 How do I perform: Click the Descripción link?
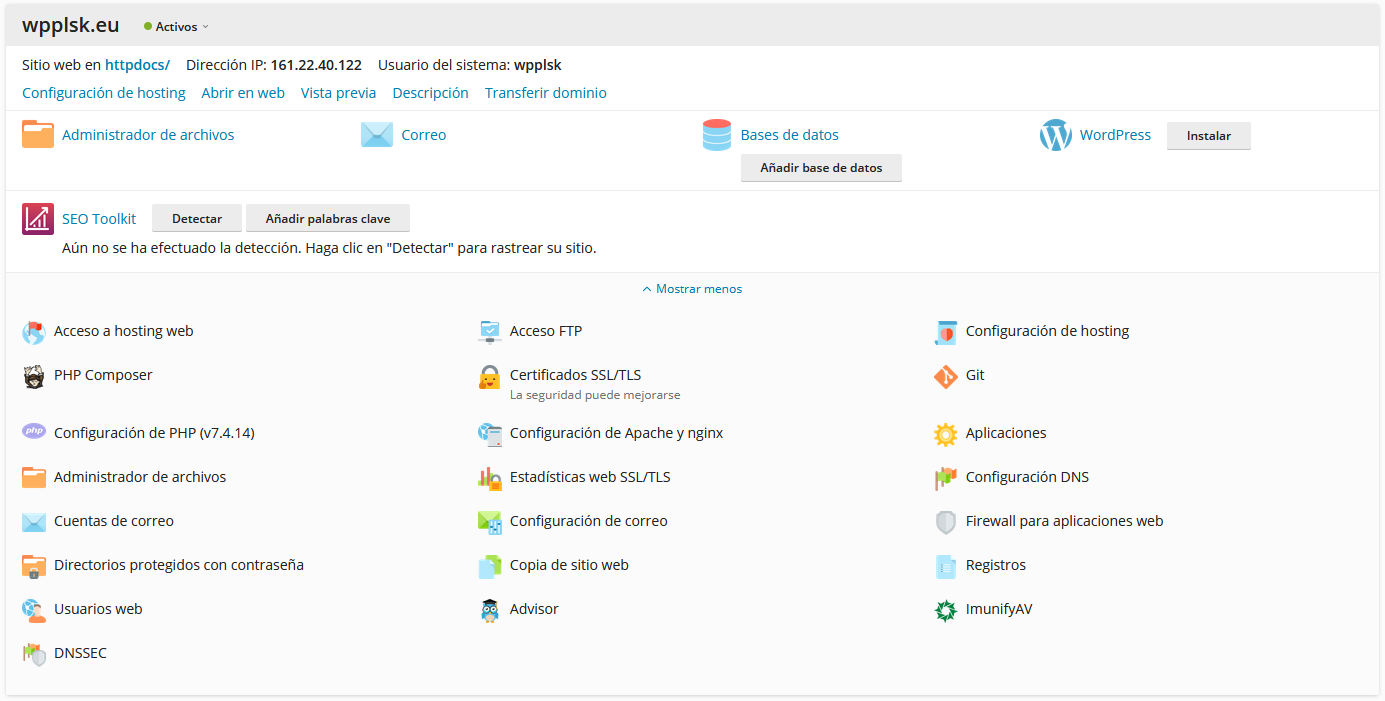pos(431,93)
